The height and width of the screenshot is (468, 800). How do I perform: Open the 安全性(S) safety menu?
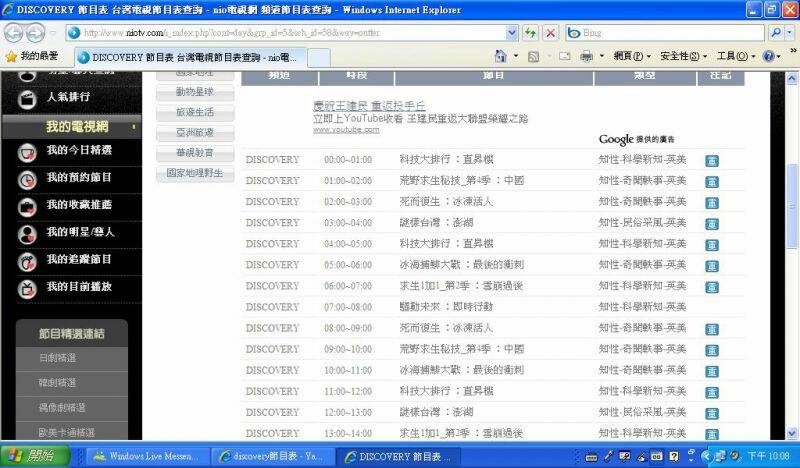[x=683, y=56]
